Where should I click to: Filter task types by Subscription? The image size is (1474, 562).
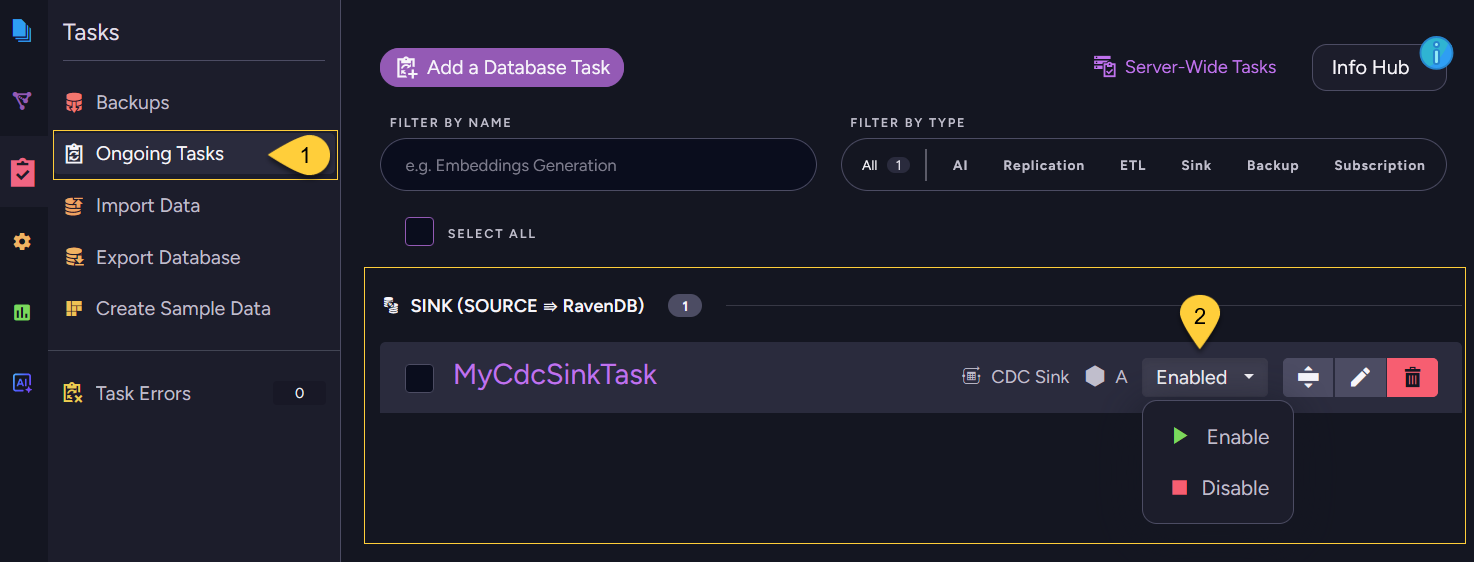[1379, 165]
